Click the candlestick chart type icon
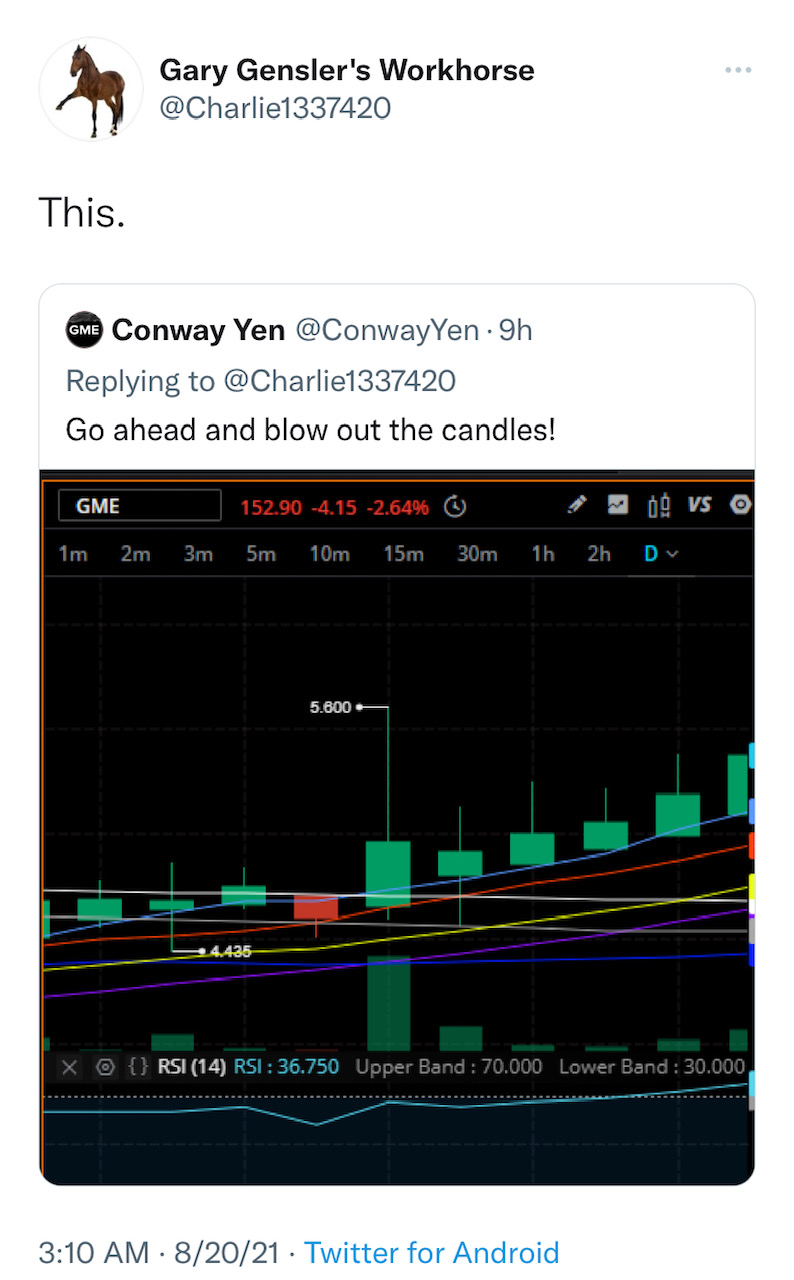Viewport: 794px width, 1280px height. click(659, 506)
